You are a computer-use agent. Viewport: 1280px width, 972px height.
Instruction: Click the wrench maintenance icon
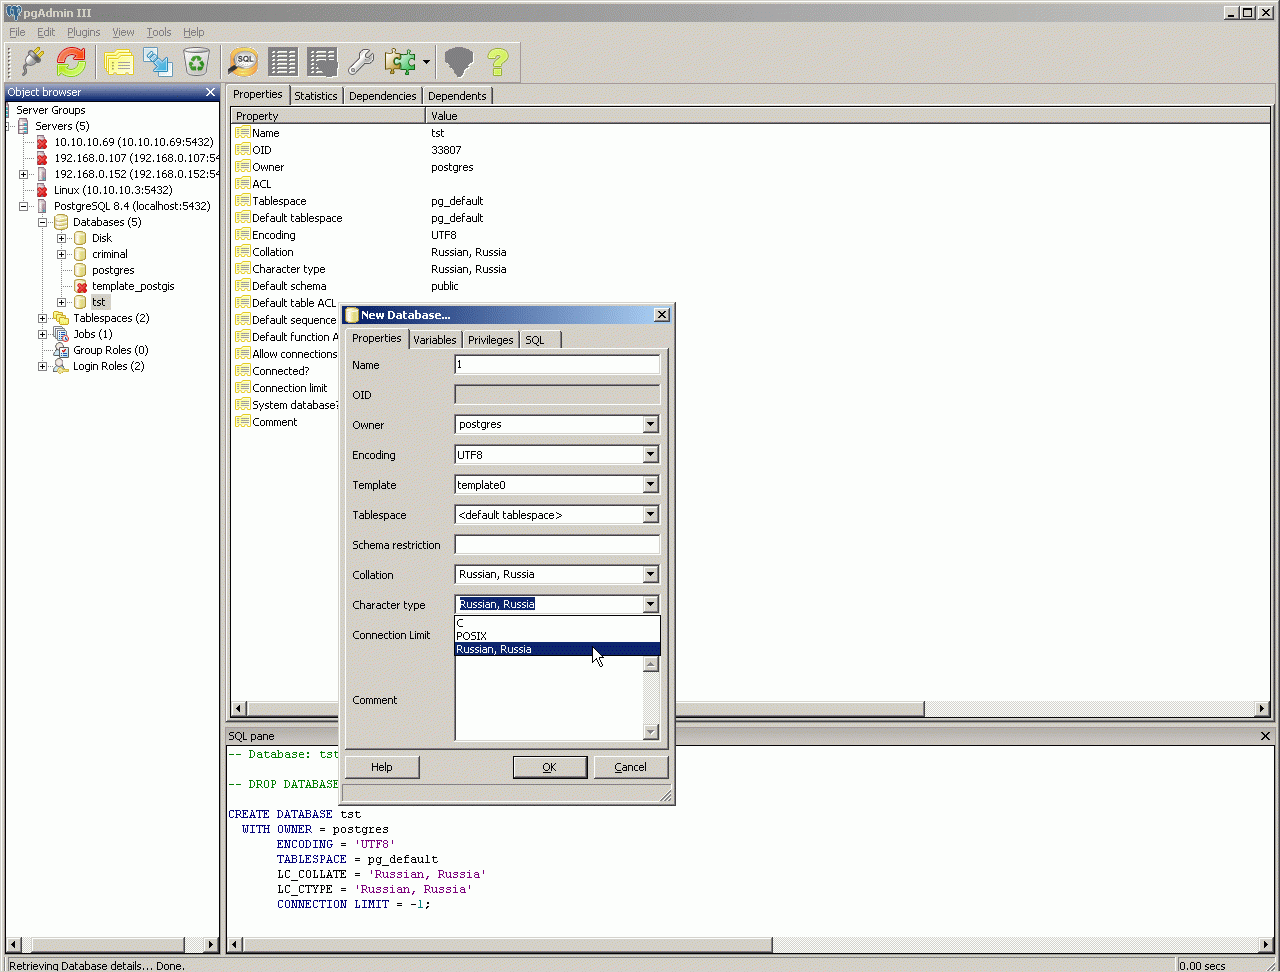361,62
